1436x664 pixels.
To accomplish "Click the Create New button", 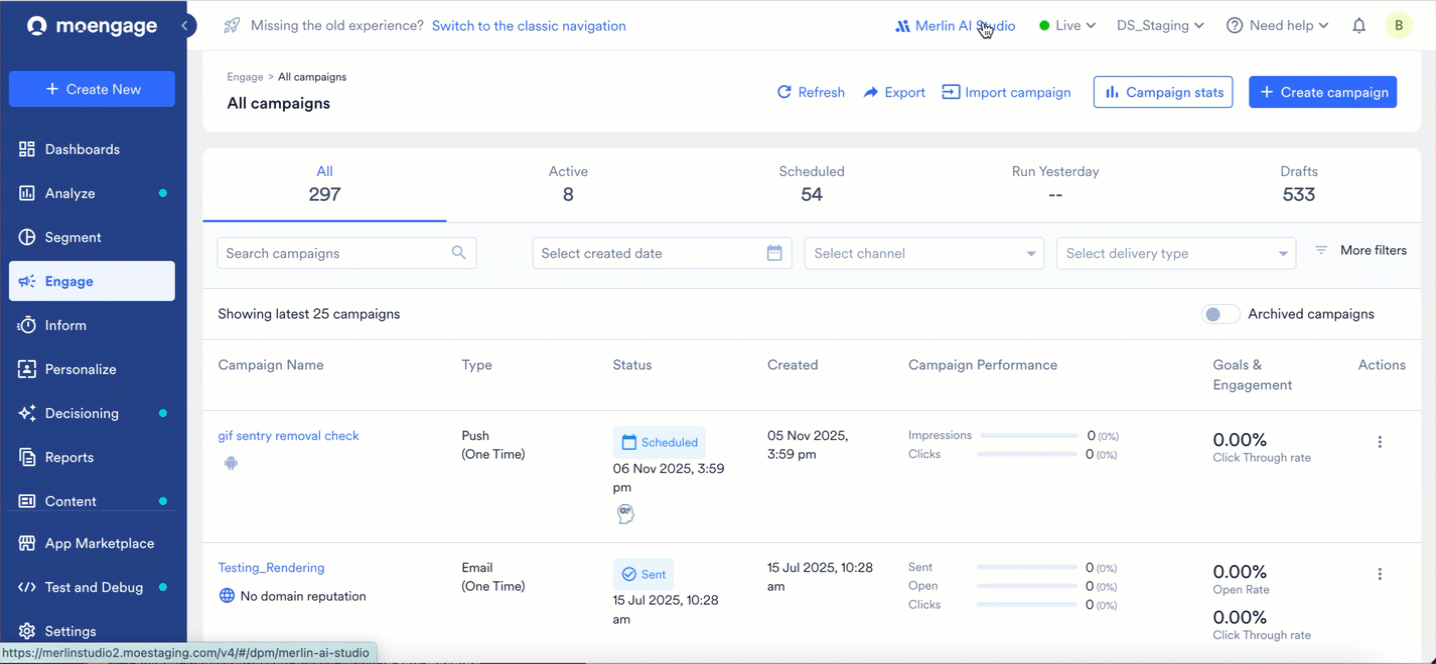I will (x=92, y=89).
